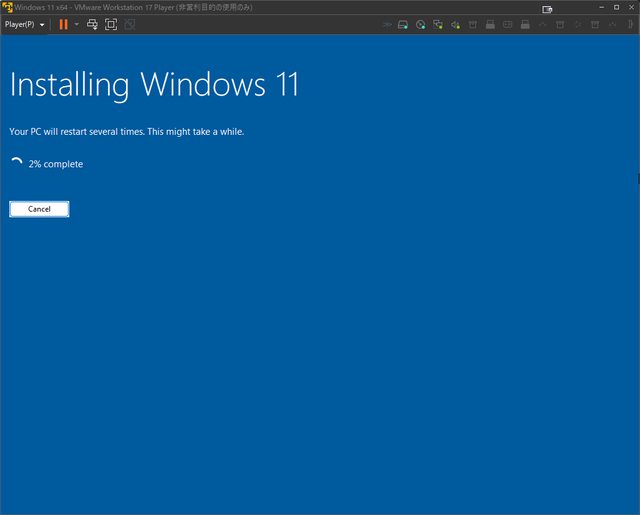Toggle the network adapter device icon
Viewport: 640px width, 515px height.
[438, 24]
